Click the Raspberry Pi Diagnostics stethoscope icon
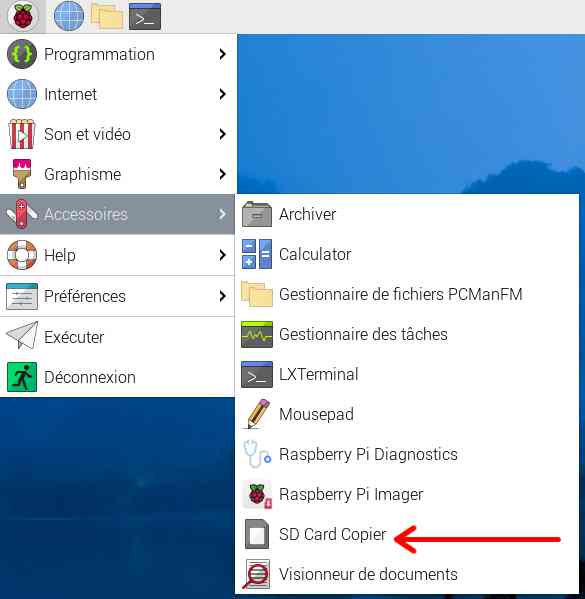 pos(257,454)
